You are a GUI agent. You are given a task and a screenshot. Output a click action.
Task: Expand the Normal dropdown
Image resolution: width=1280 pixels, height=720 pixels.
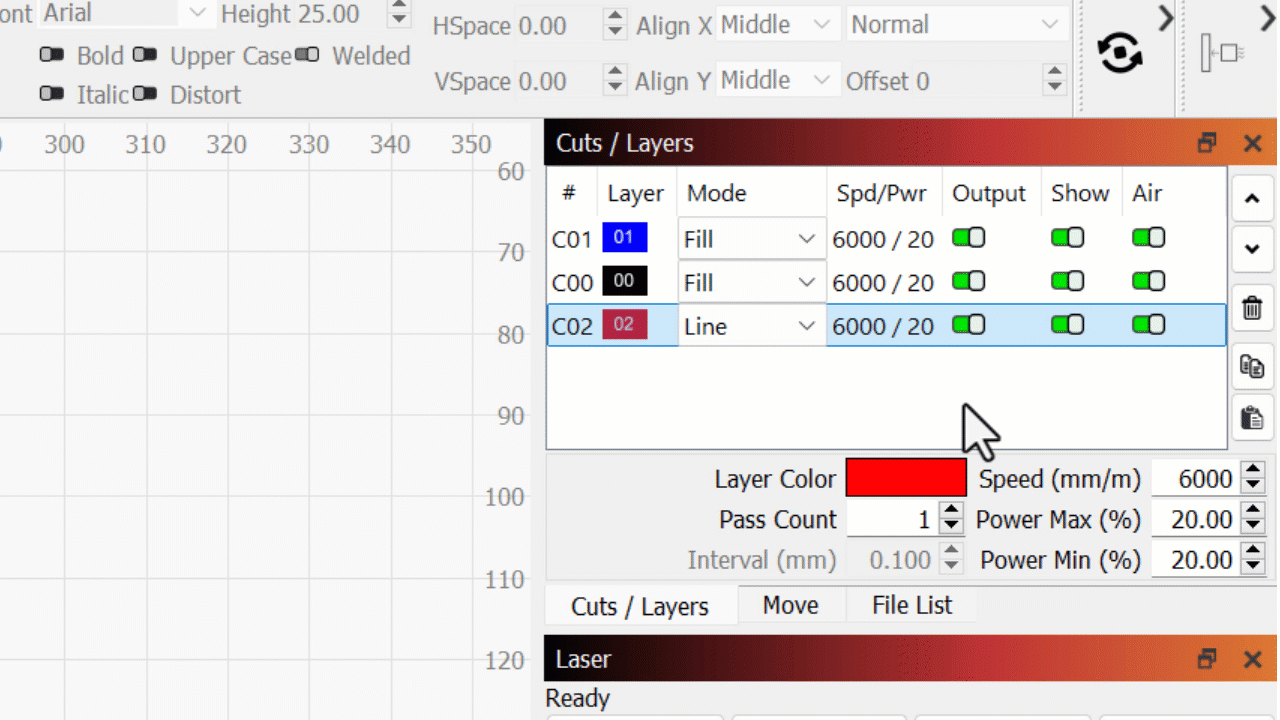[x=954, y=25]
